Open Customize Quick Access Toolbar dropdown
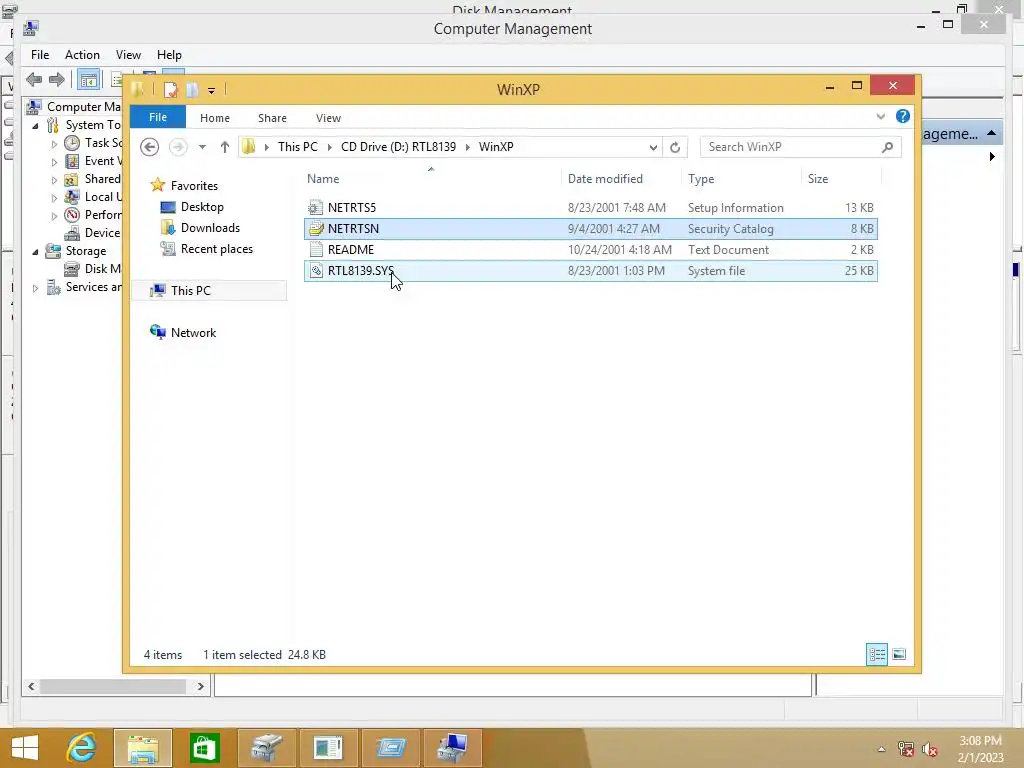Screen dimensions: 1024x768 pyautogui.click(x=212, y=90)
